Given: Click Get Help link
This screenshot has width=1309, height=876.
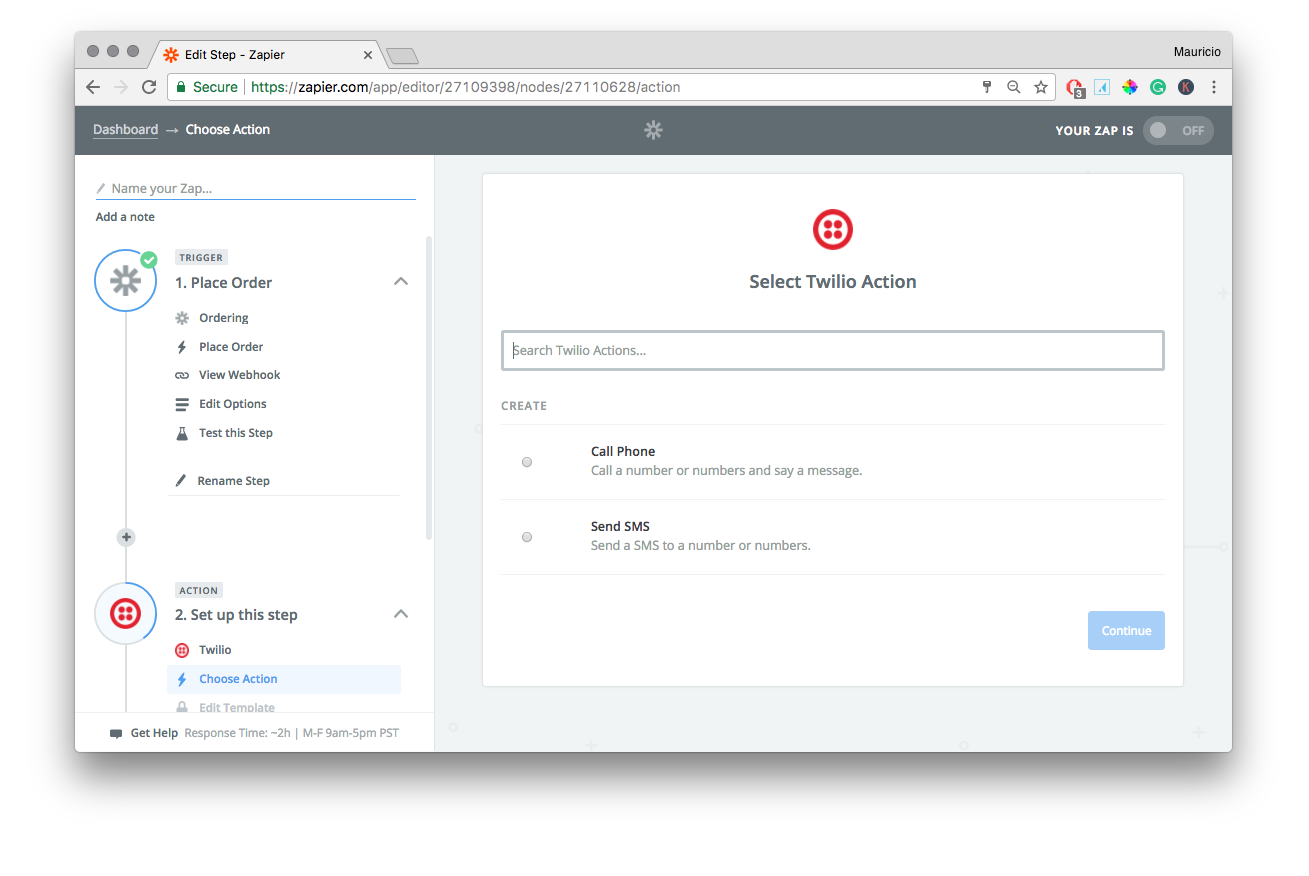Looking at the screenshot, I should pos(154,733).
